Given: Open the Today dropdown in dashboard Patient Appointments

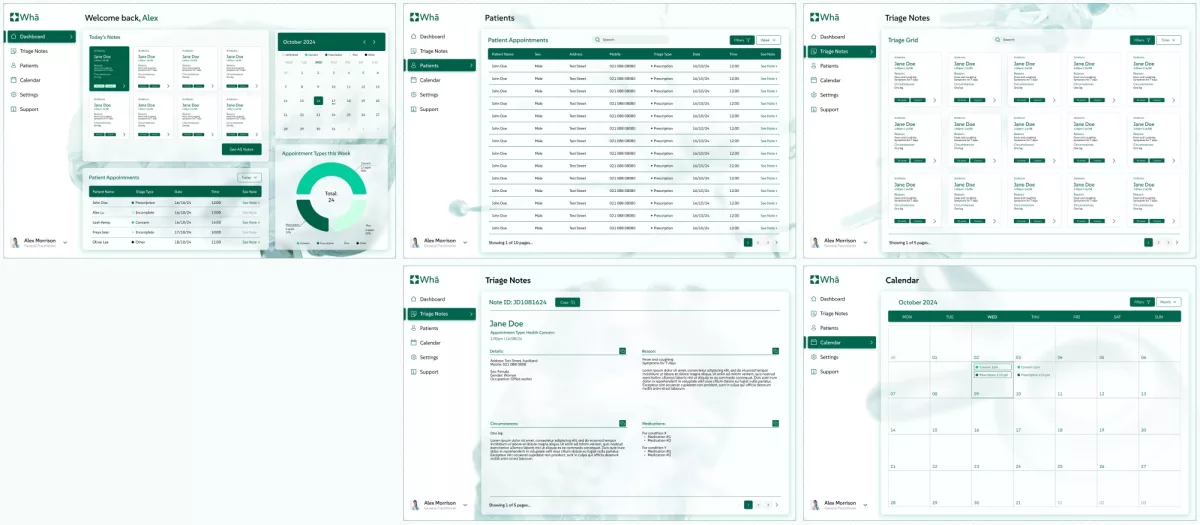Looking at the screenshot, I should (247, 177).
